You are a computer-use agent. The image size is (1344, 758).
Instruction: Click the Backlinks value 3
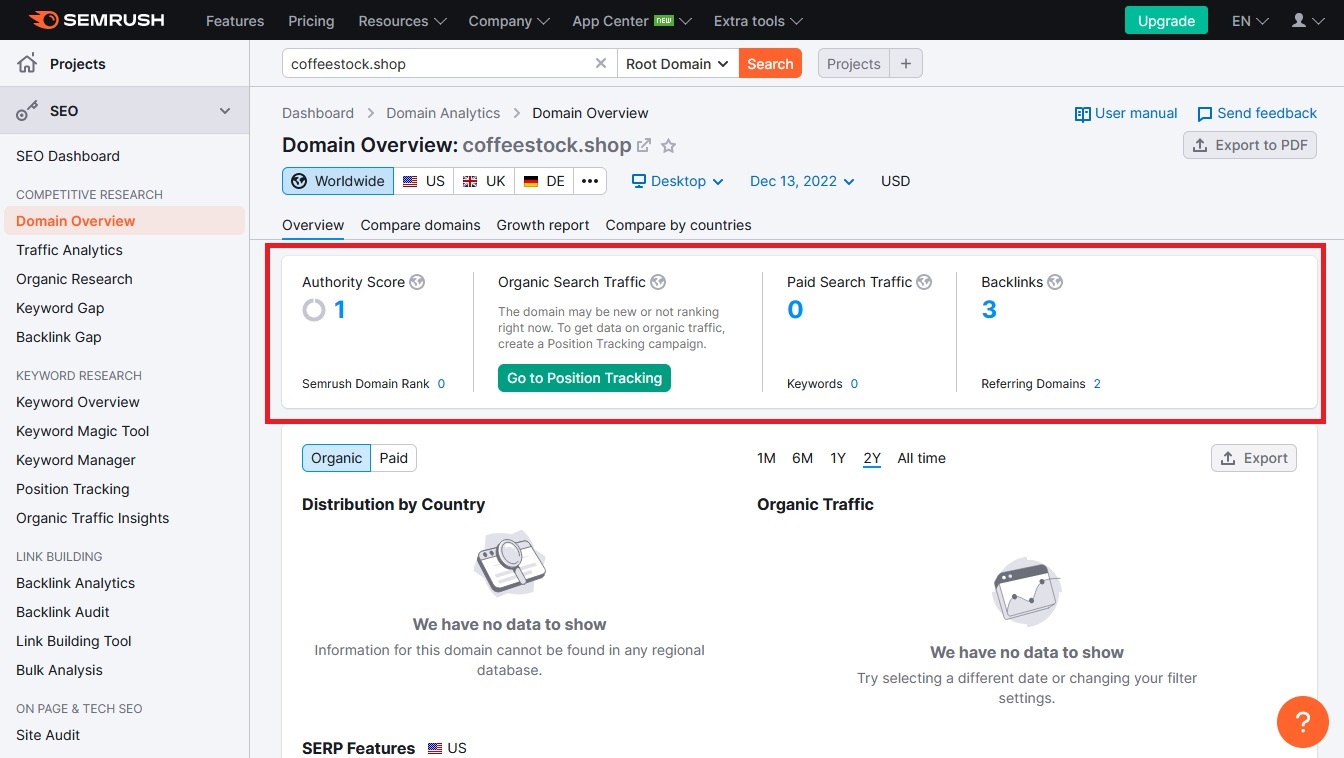(989, 310)
